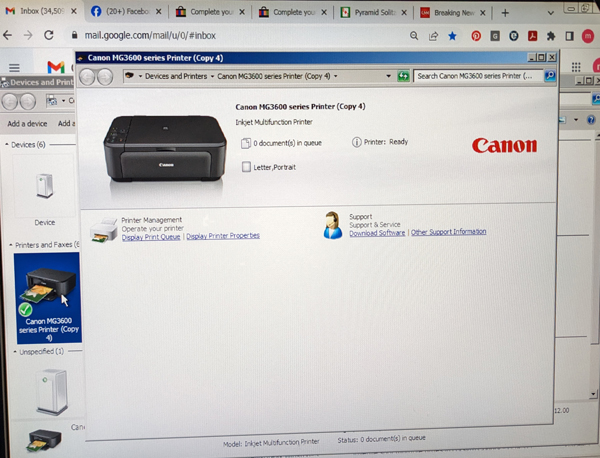Open the Chrome tab search chevron
Image resolution: width=600 pixels, height=458 pixels.
click(551, 13)
